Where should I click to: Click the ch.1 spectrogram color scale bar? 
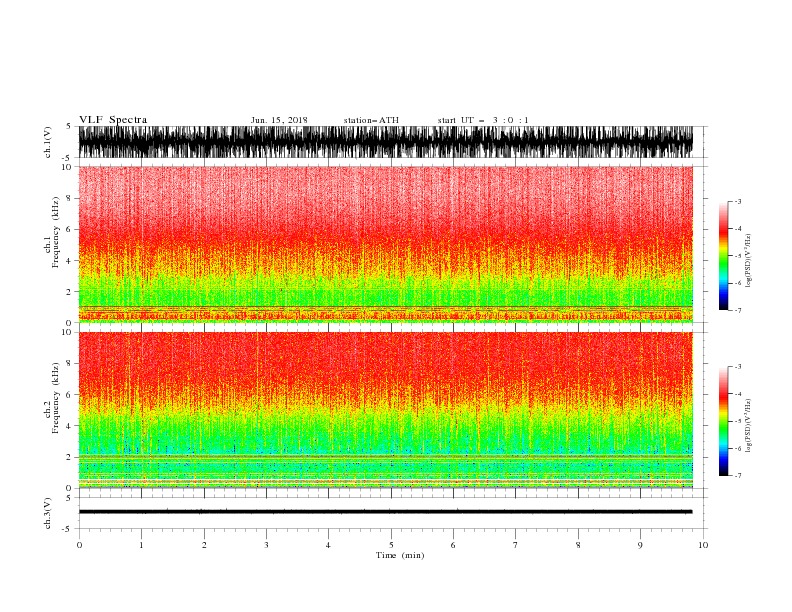coord(723,256)
